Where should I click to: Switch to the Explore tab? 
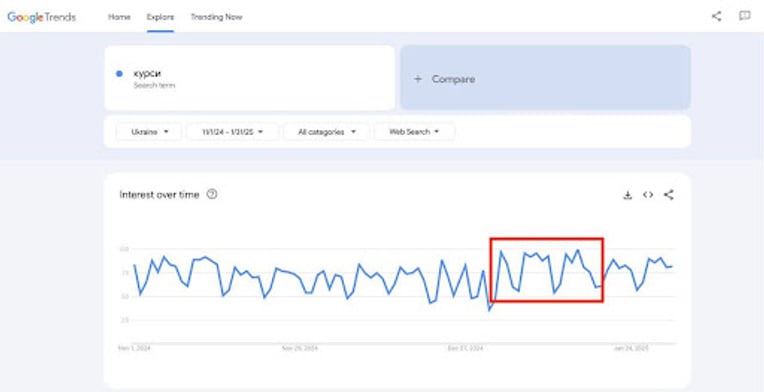160,17
